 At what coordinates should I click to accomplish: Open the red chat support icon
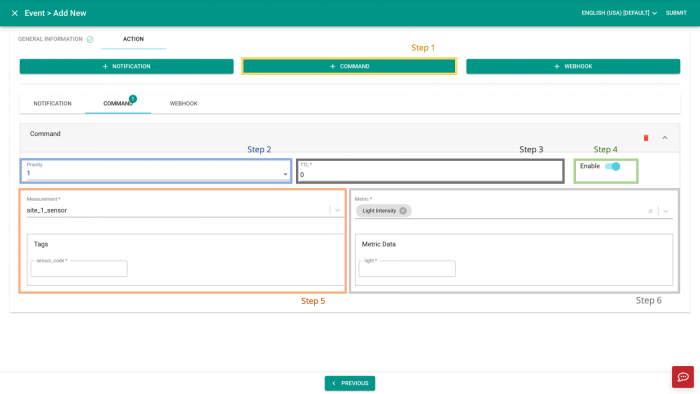pyautogui.click(x=683, y=377)
